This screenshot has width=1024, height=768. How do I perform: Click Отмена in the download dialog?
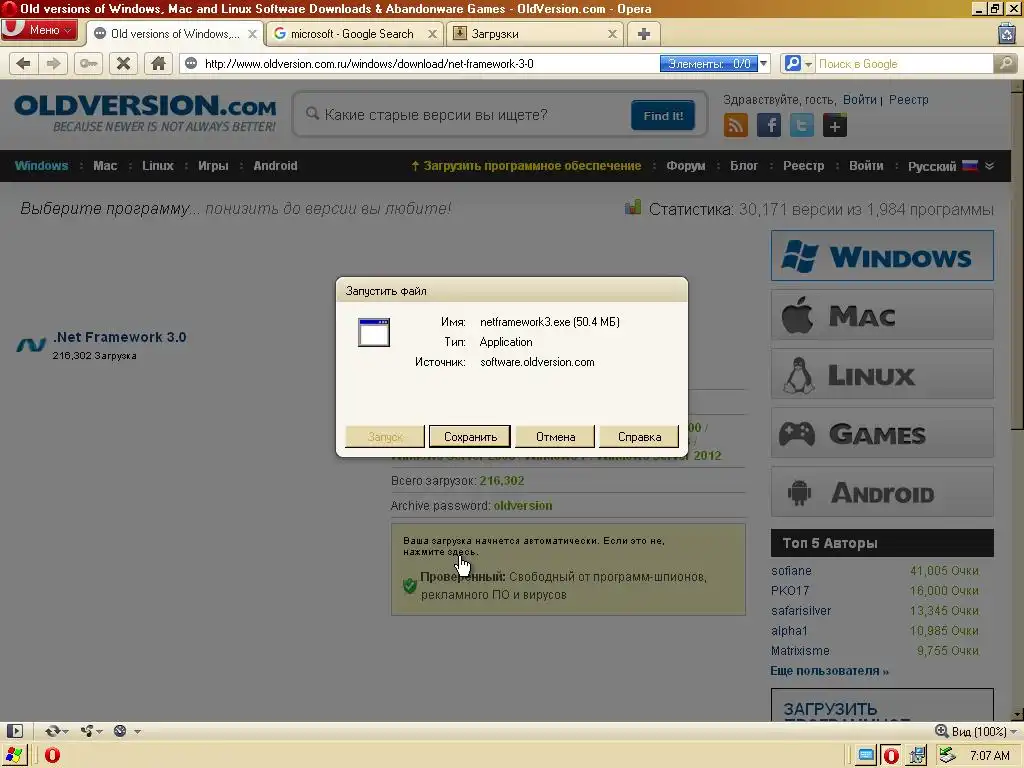point(555,437)
